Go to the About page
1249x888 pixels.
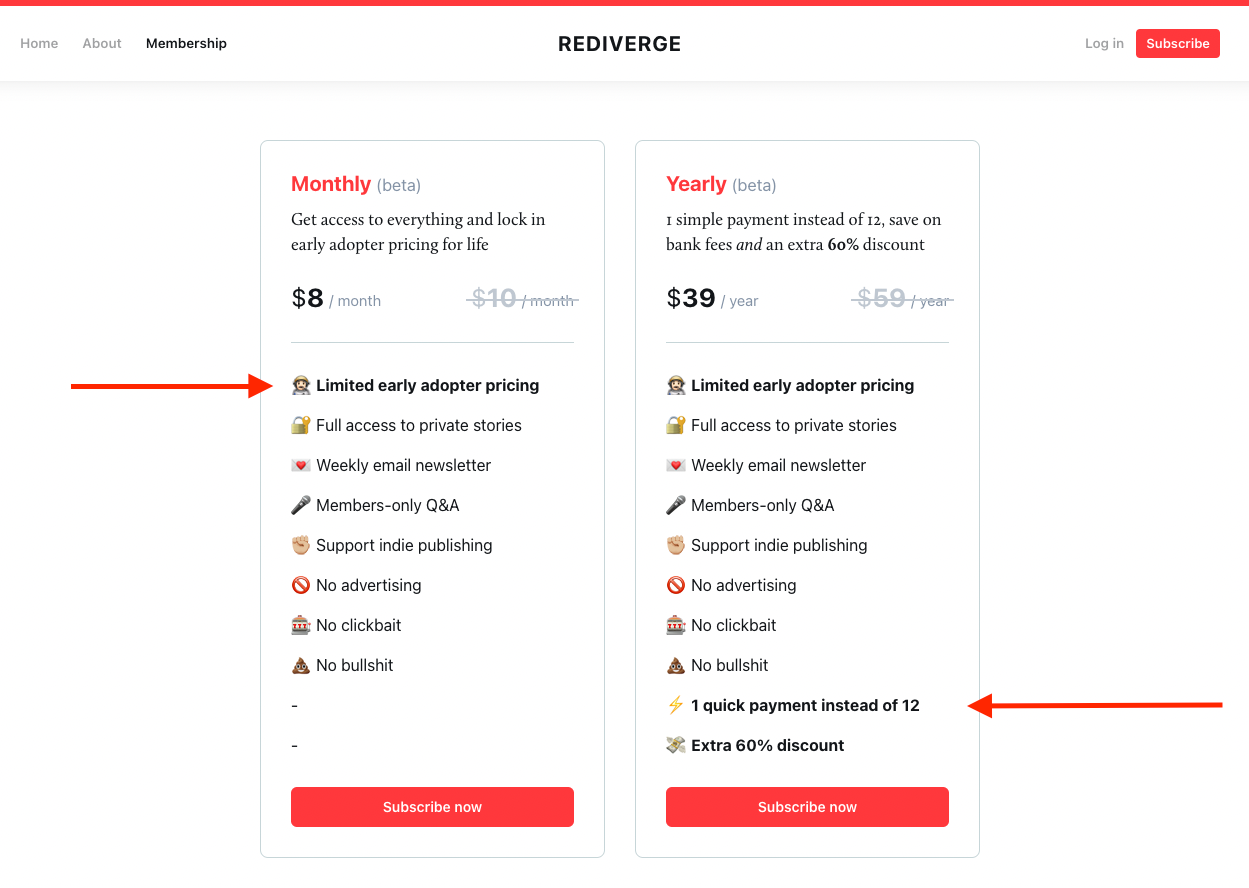pyautogui.click(x=101, y=43)
